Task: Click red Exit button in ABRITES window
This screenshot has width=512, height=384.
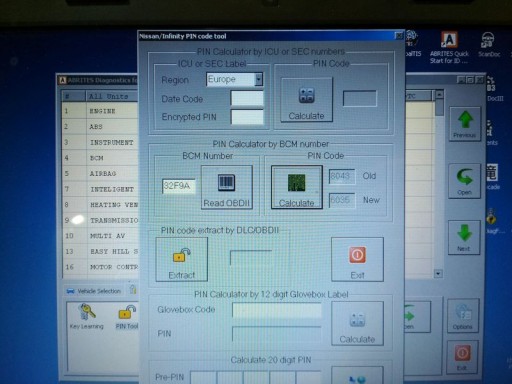Action: 462,357
